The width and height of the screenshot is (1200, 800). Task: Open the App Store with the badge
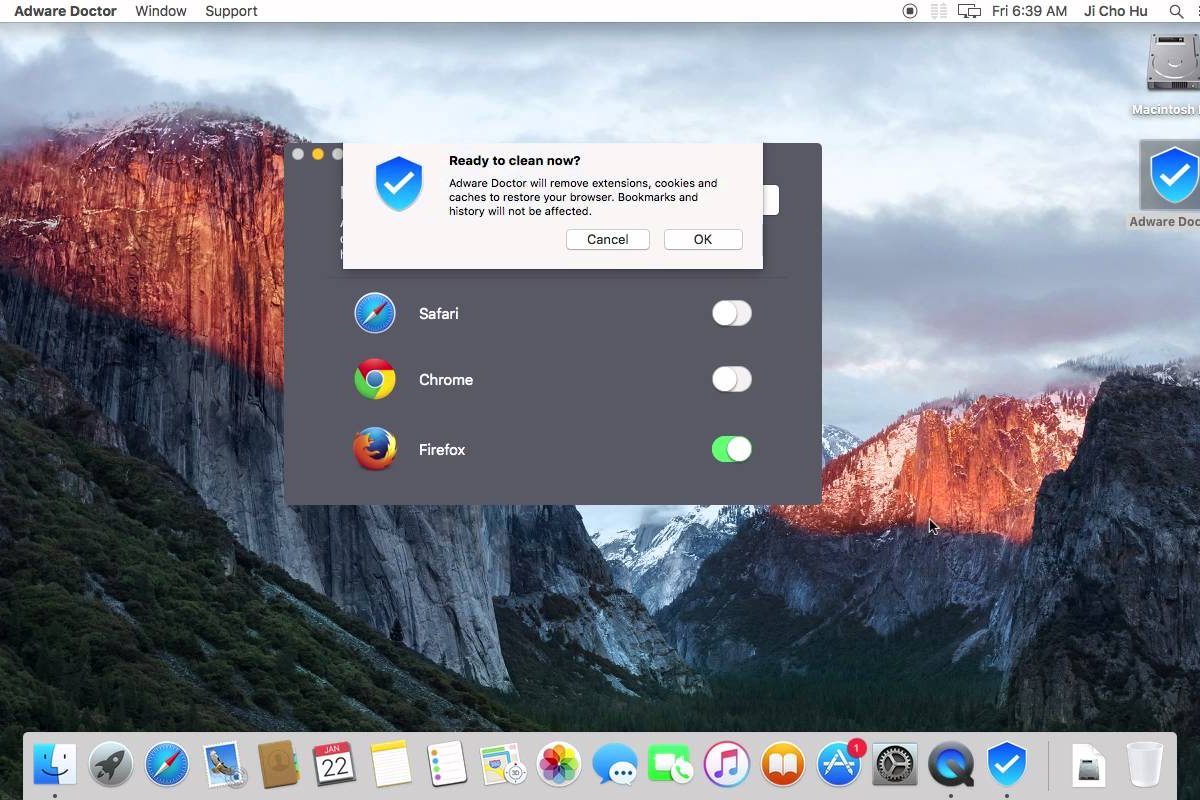tap(840, 765)
